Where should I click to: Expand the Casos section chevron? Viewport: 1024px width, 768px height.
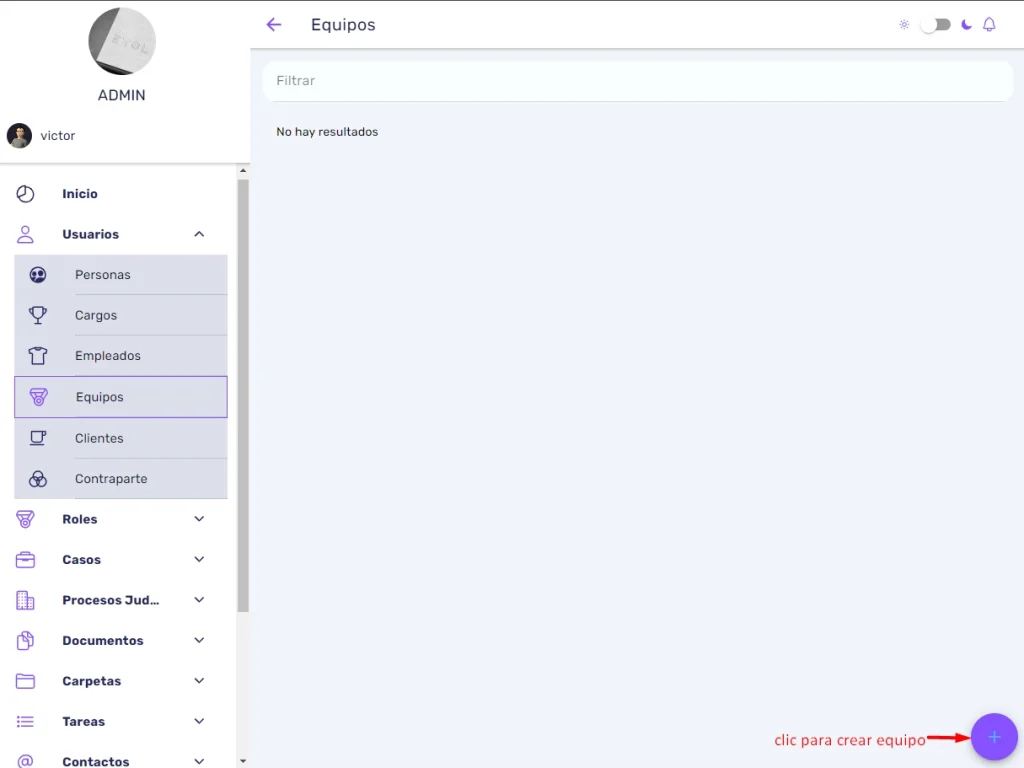click(199, 560)
